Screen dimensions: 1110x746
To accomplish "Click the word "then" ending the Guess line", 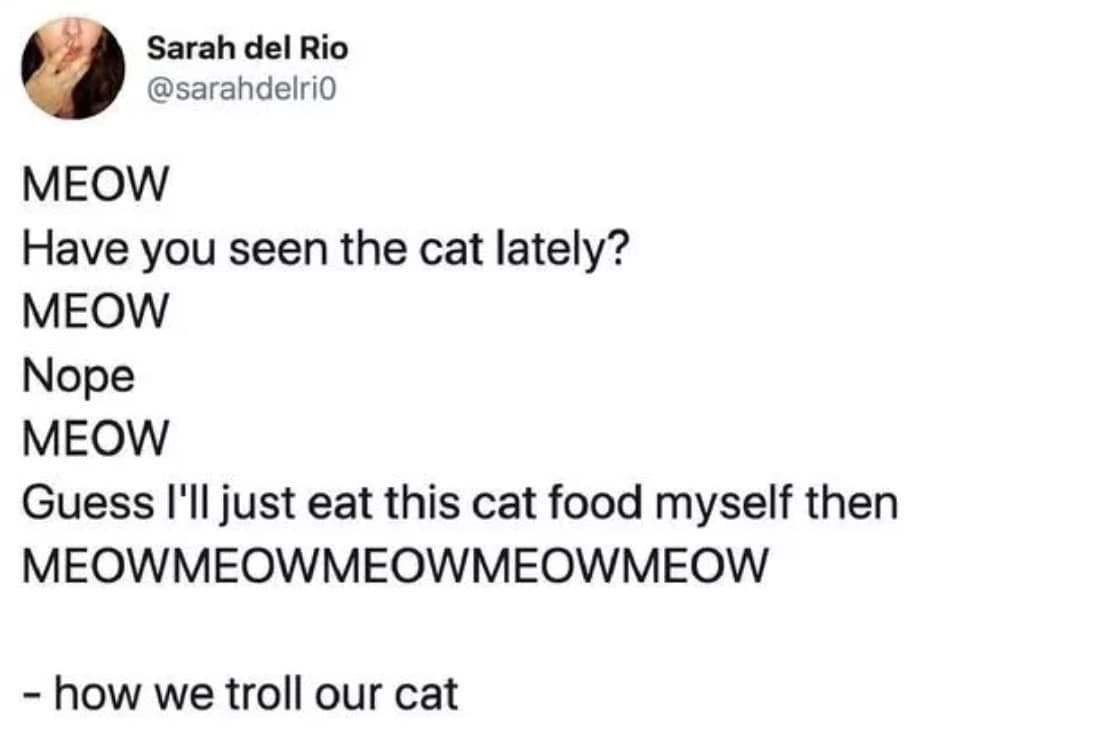I will click(854, 502).
